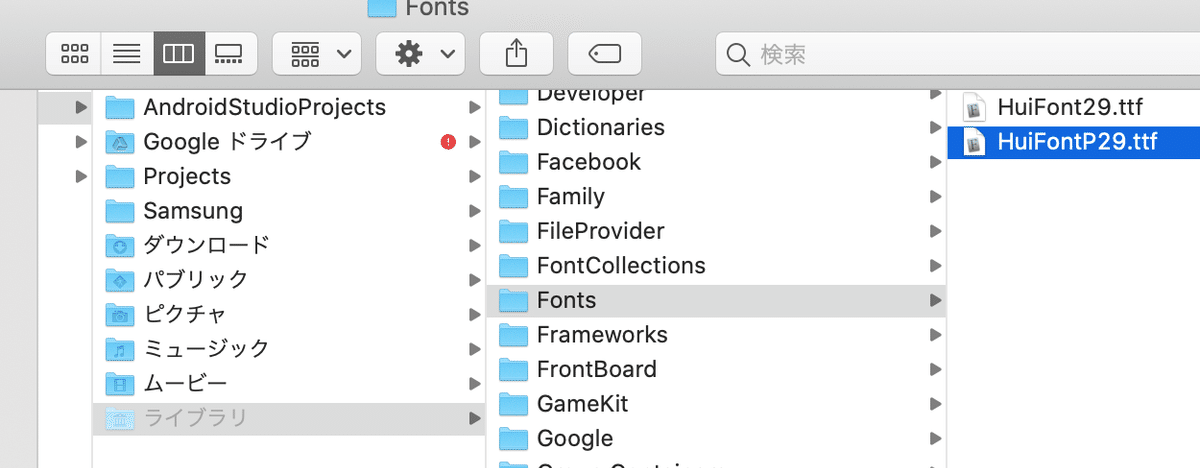Image resolution: width=1200 pixels, height=468 pixels.
Task: Select column view mode
Action: (179, 53)
